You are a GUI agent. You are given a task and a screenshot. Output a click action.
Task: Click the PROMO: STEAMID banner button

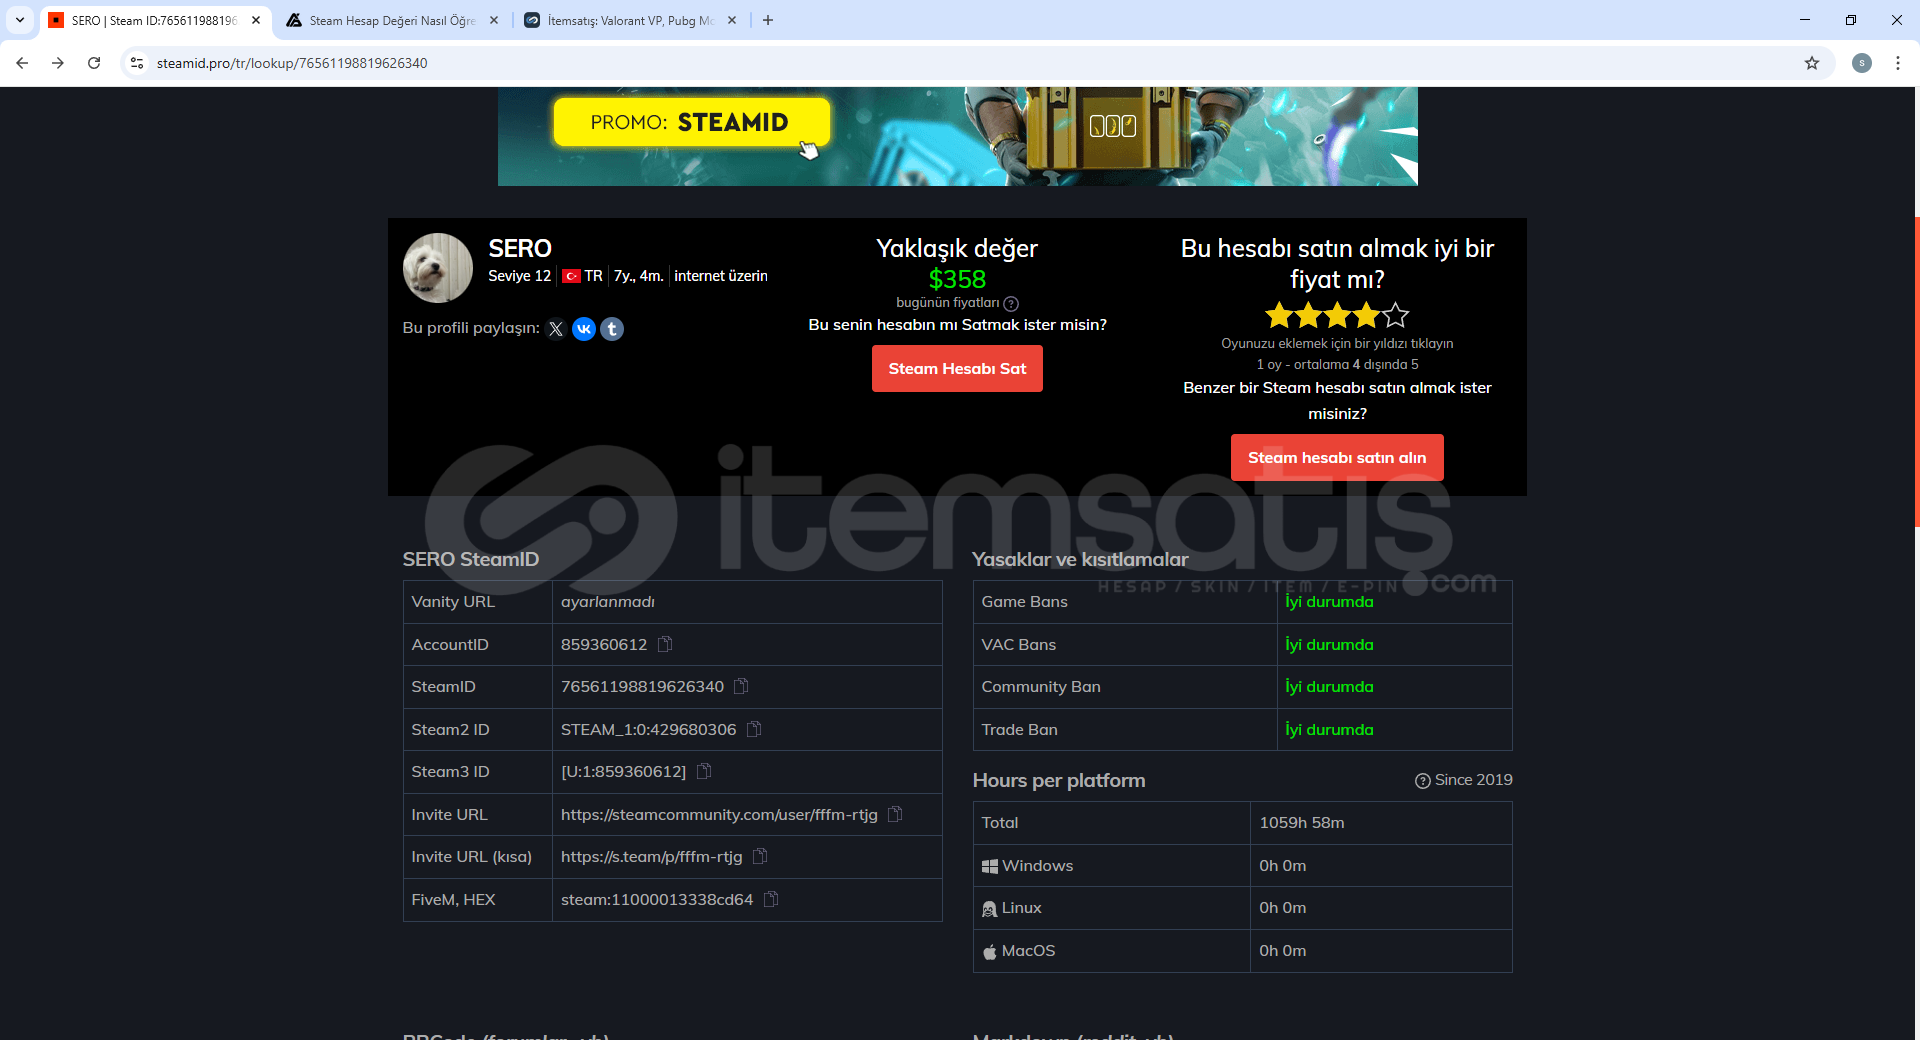click(691, 122)
